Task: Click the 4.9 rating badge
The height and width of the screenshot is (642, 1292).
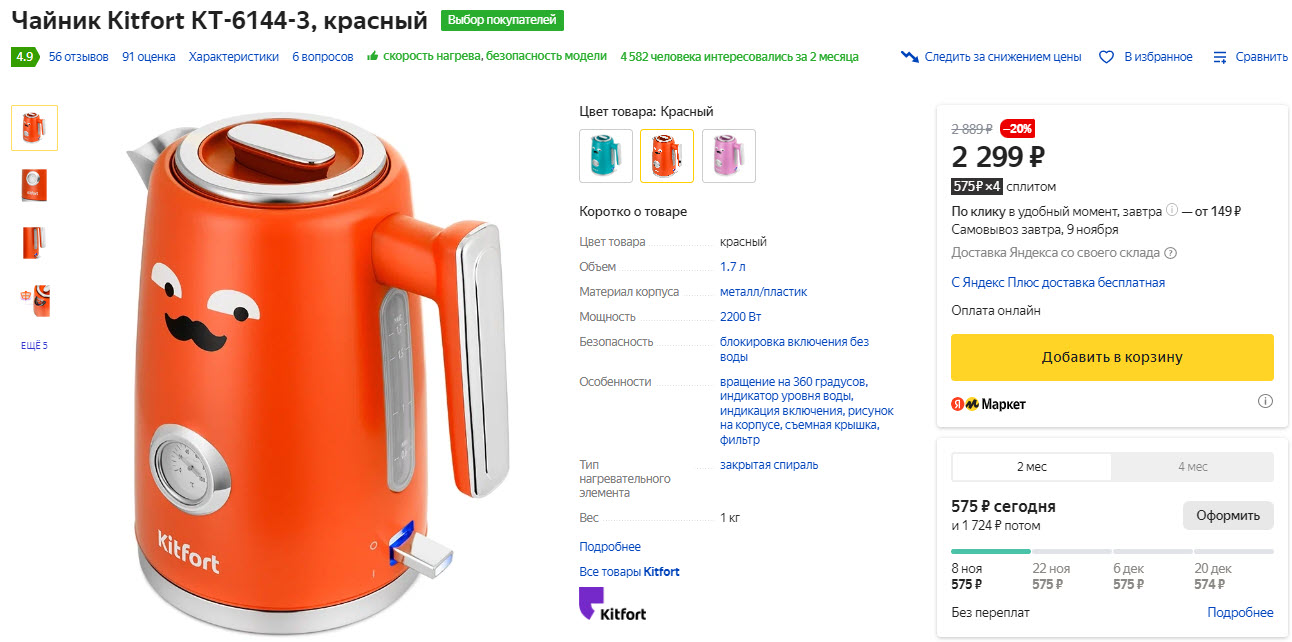Action: (x=25, y=57)
